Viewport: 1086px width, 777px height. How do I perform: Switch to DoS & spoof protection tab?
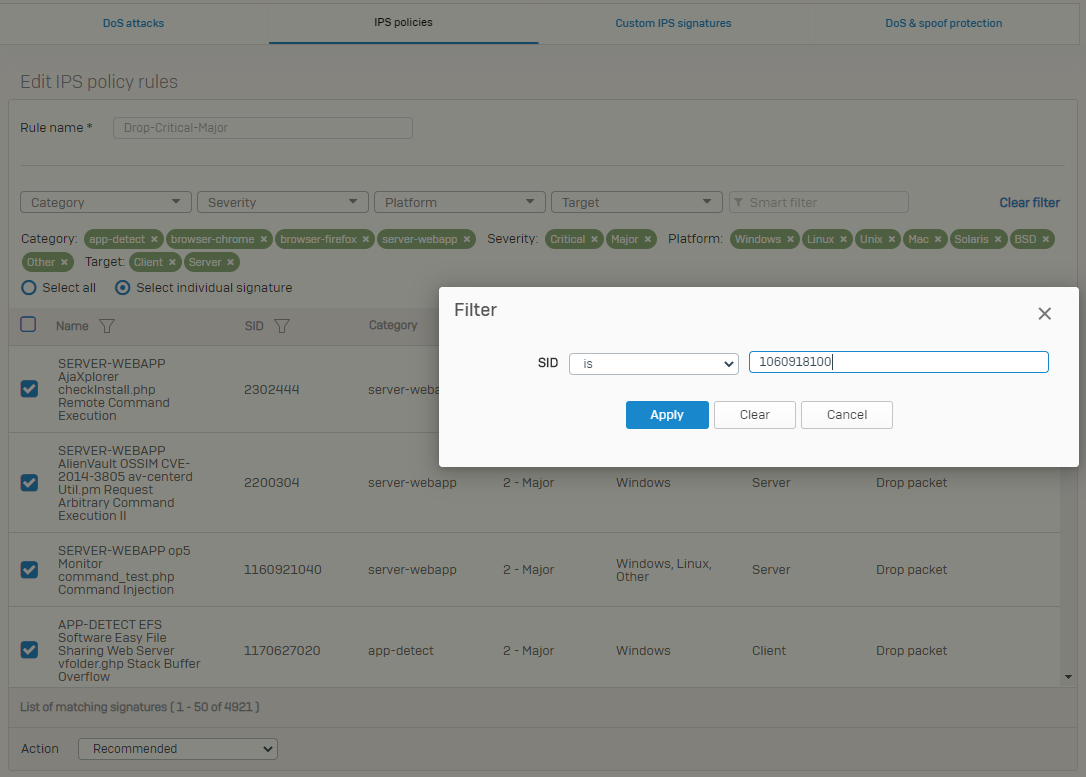[x=943, y=23]
